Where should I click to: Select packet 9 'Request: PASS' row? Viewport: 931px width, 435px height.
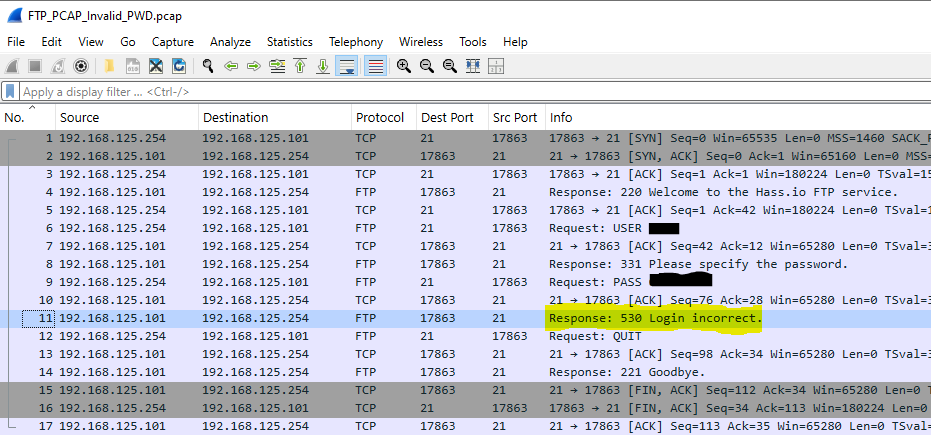pos(466,282)
